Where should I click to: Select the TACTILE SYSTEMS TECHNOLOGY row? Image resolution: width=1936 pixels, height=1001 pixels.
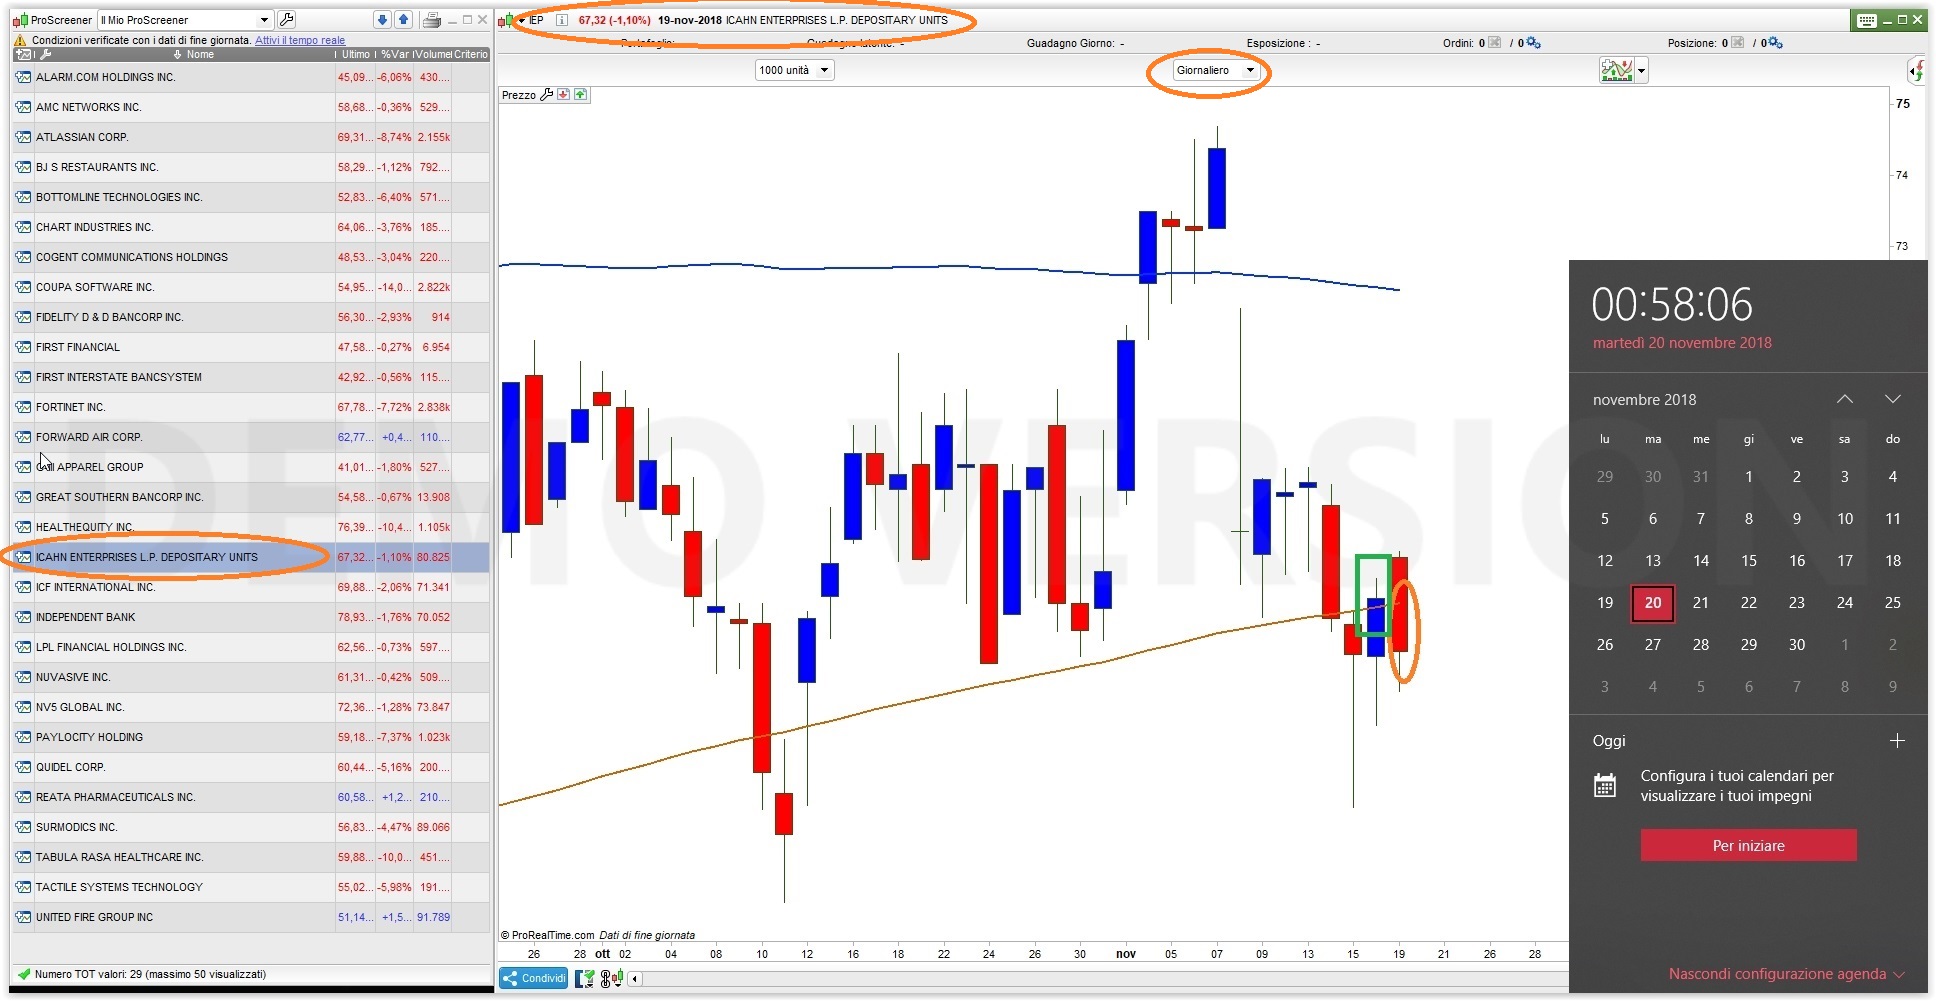tap(251, 887)
